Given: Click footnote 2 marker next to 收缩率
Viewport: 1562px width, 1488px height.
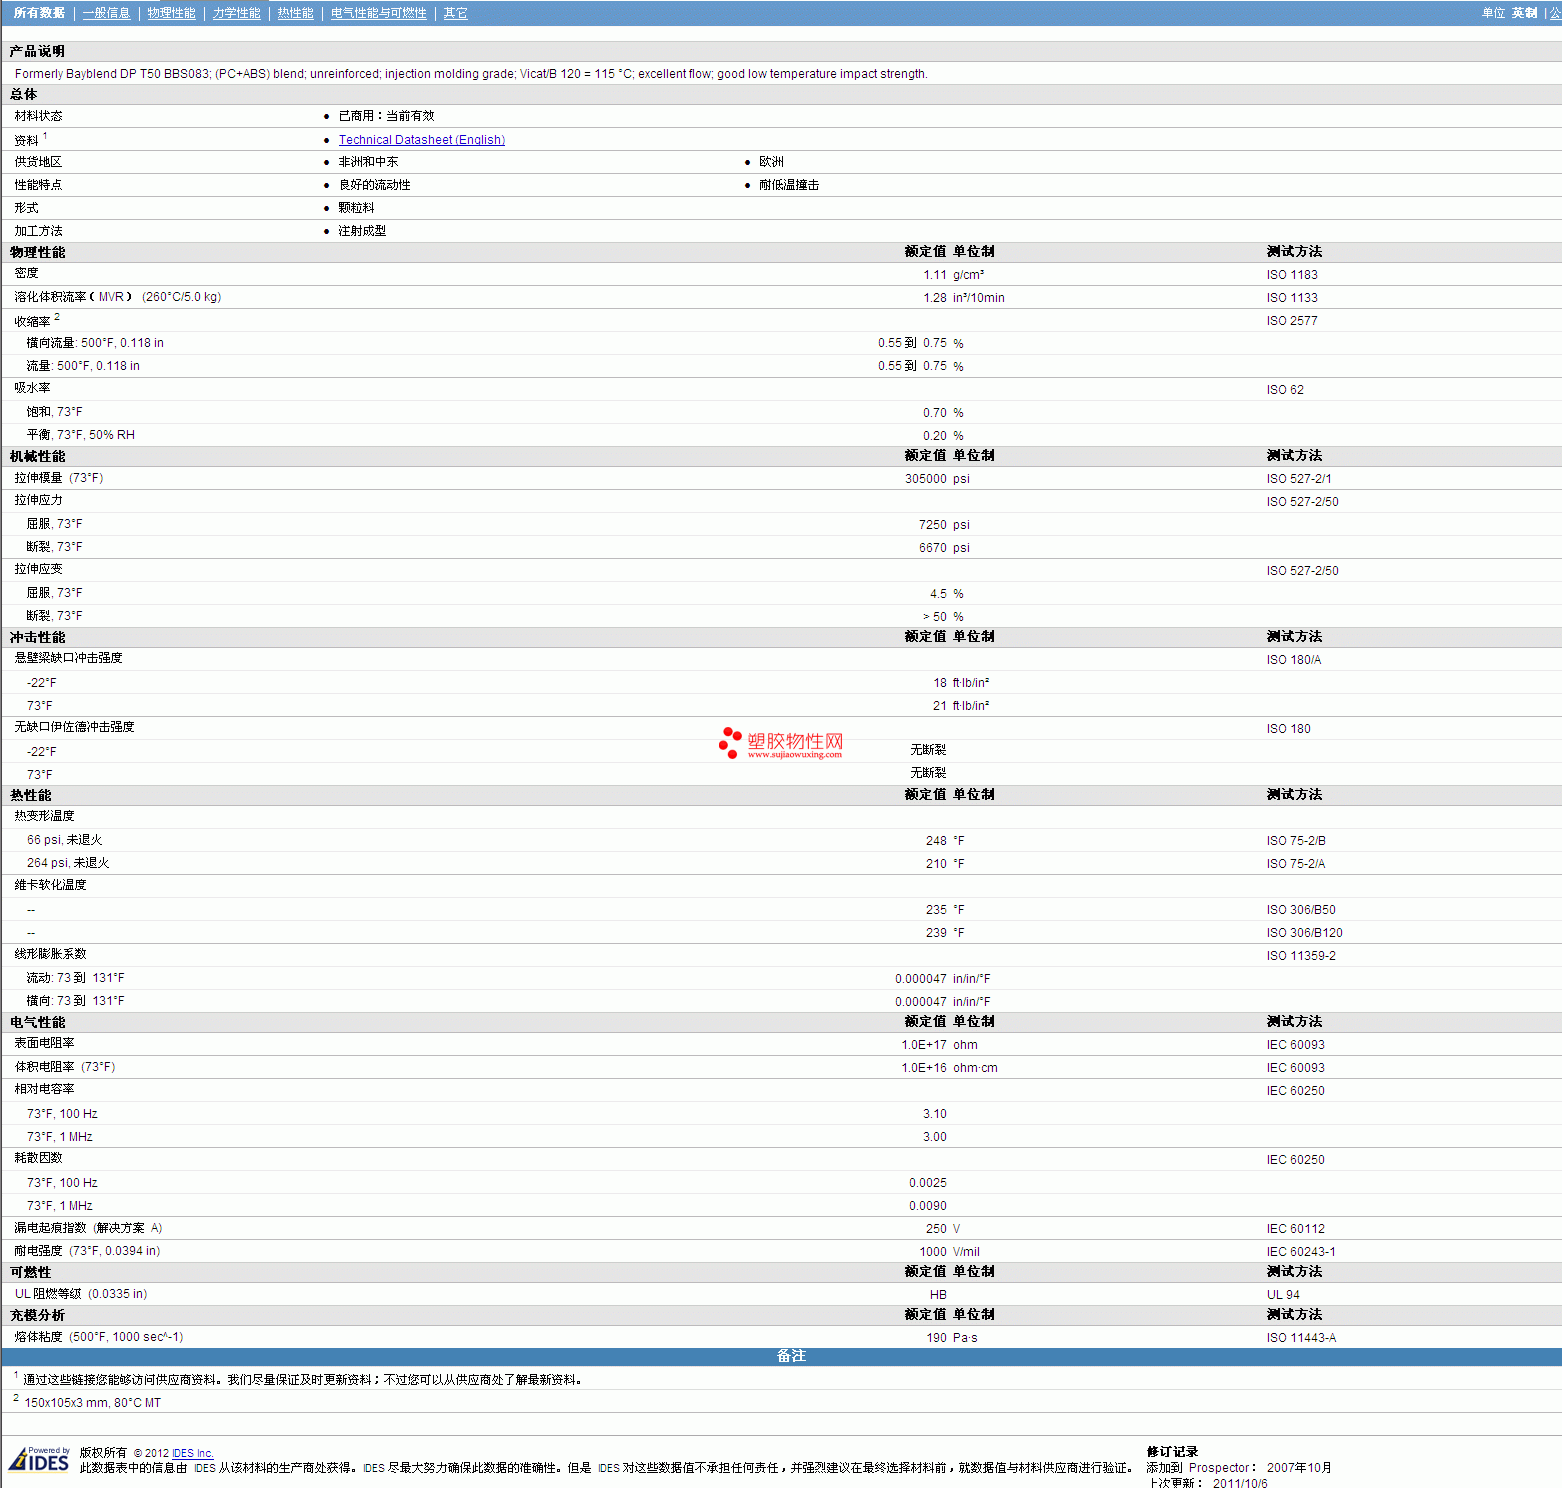Looking at the screenshot, I should pos(57,317).
